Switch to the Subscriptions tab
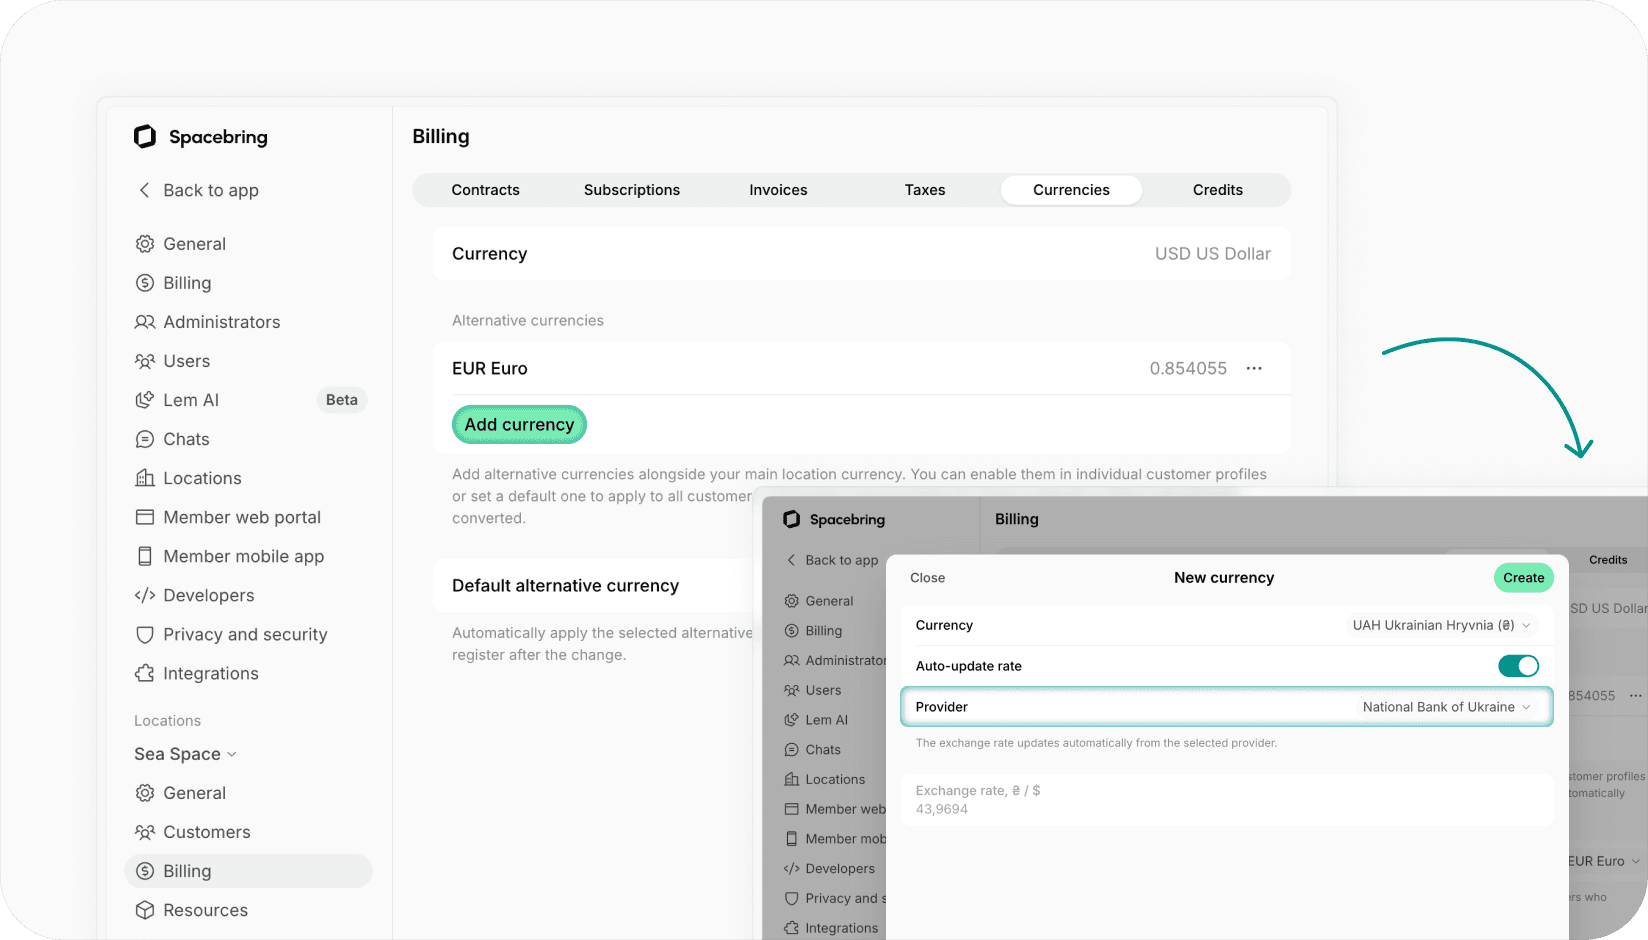This screenshot has width=1648, height=940. click(632, 190)
